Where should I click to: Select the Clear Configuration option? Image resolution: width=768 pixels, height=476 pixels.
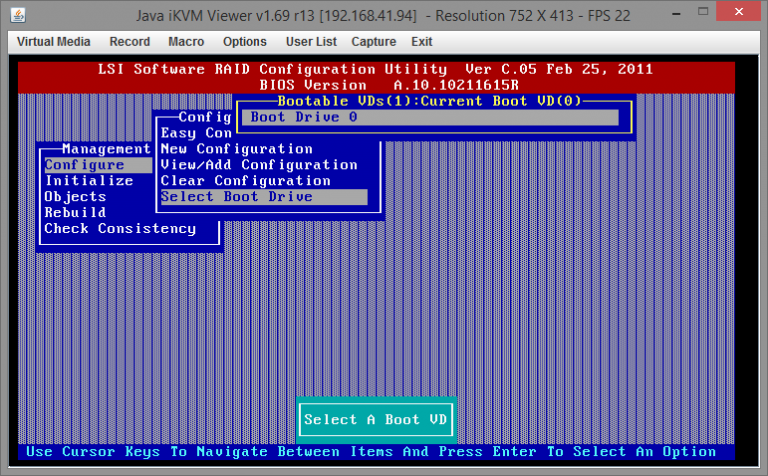[245, 181]
